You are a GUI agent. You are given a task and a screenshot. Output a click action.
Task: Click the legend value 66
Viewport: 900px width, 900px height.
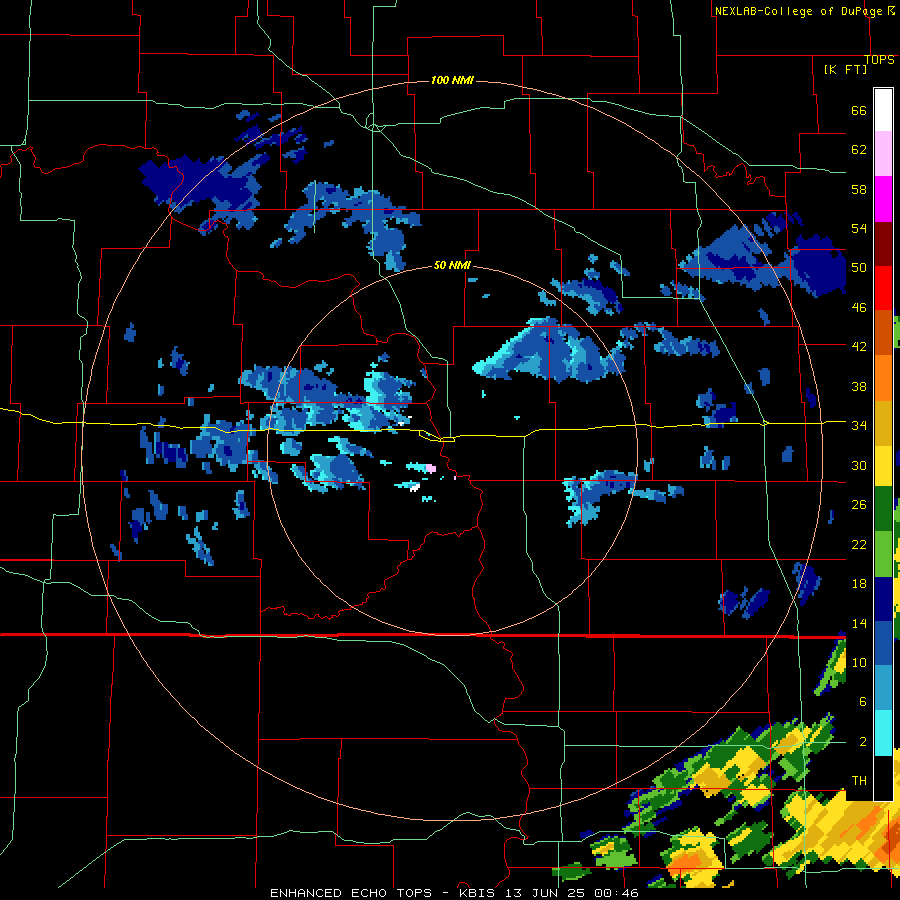point(859,111)
